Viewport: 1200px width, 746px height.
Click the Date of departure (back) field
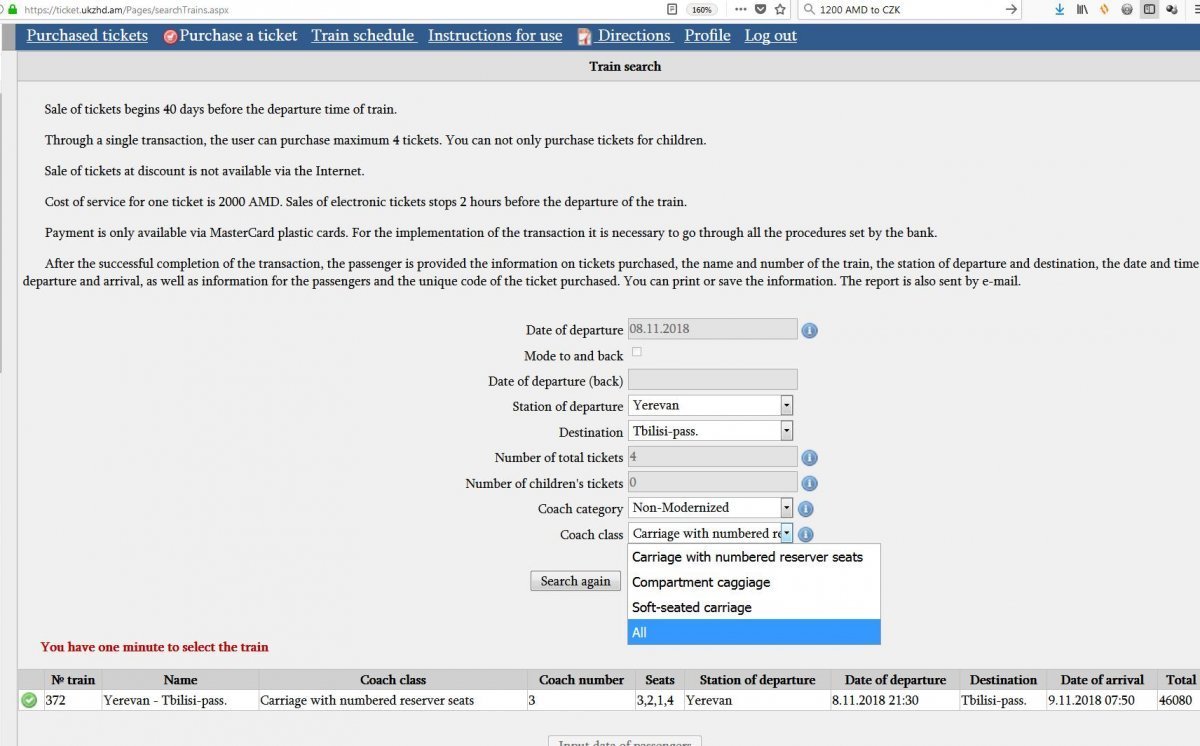pos(712,380)
